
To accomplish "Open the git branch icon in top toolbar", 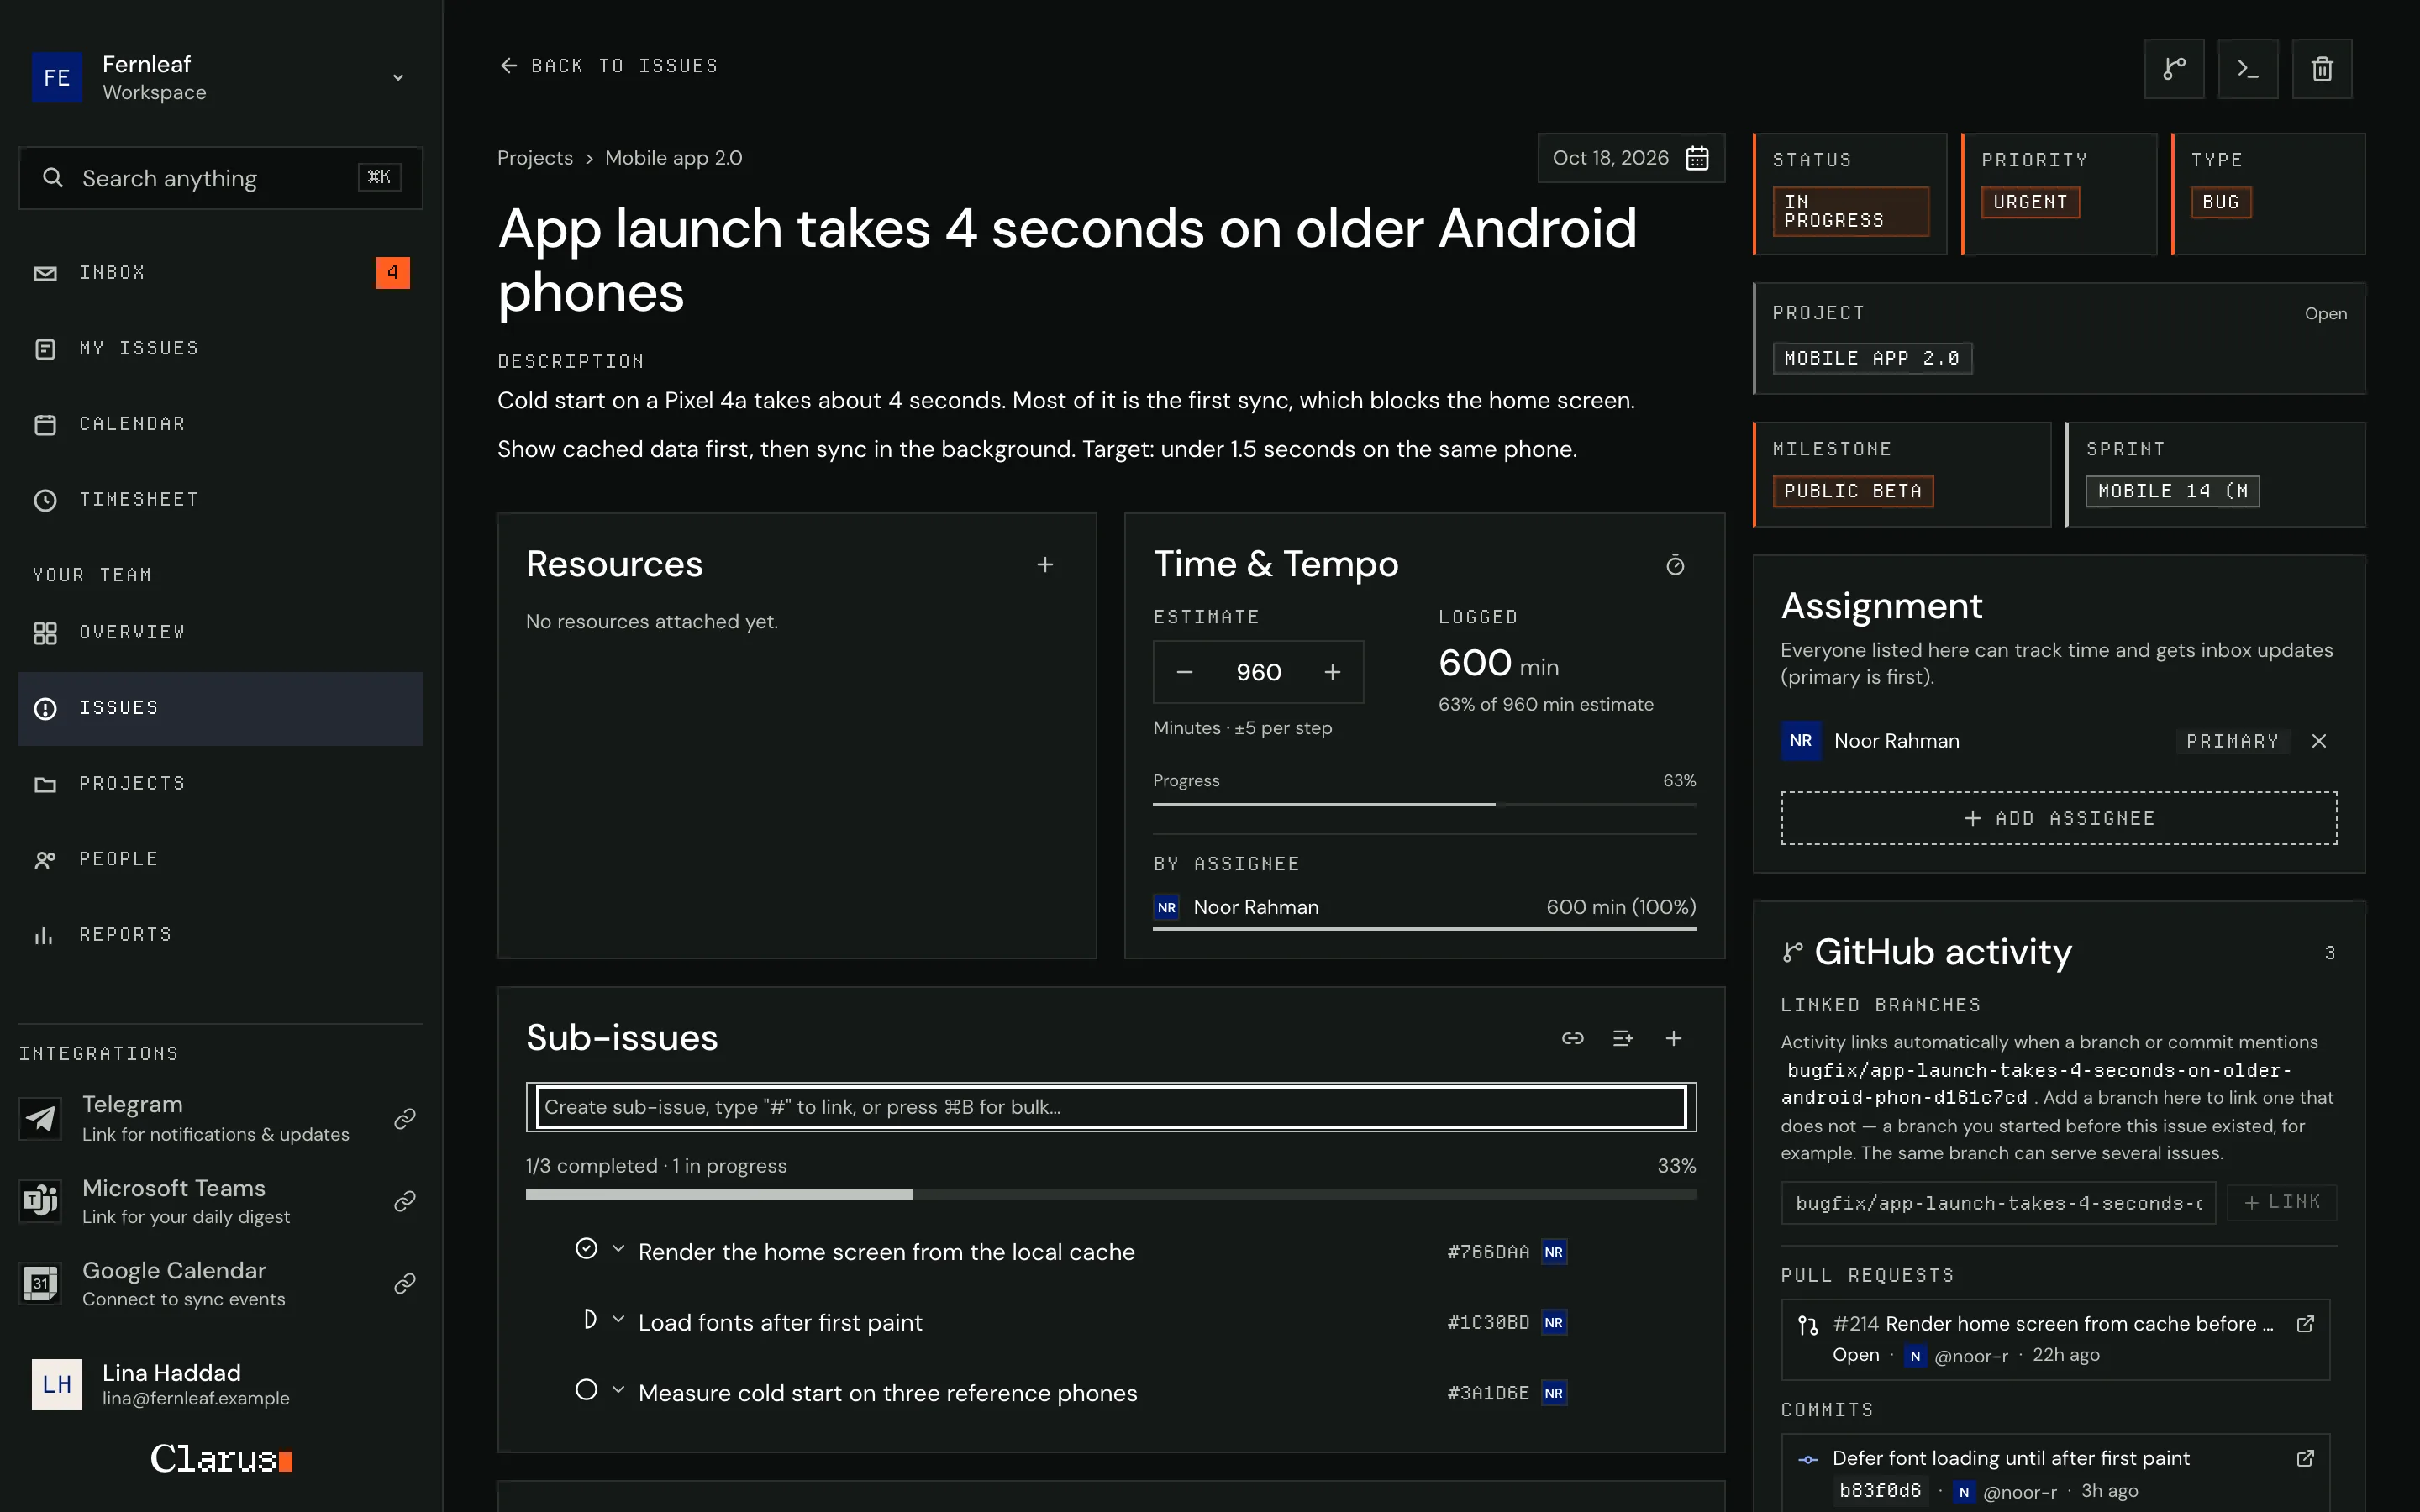I will pyautogui.click(x=2174, y=68).
